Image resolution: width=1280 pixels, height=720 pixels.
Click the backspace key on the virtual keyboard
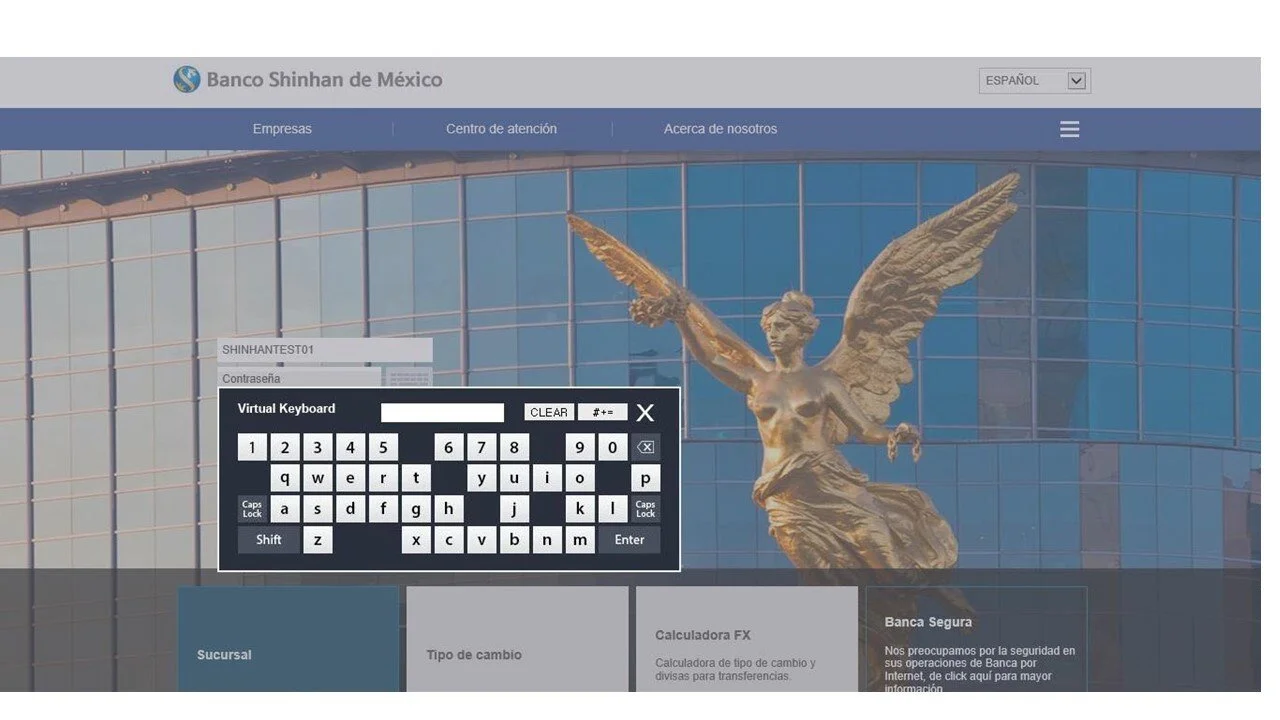point(646,448)
